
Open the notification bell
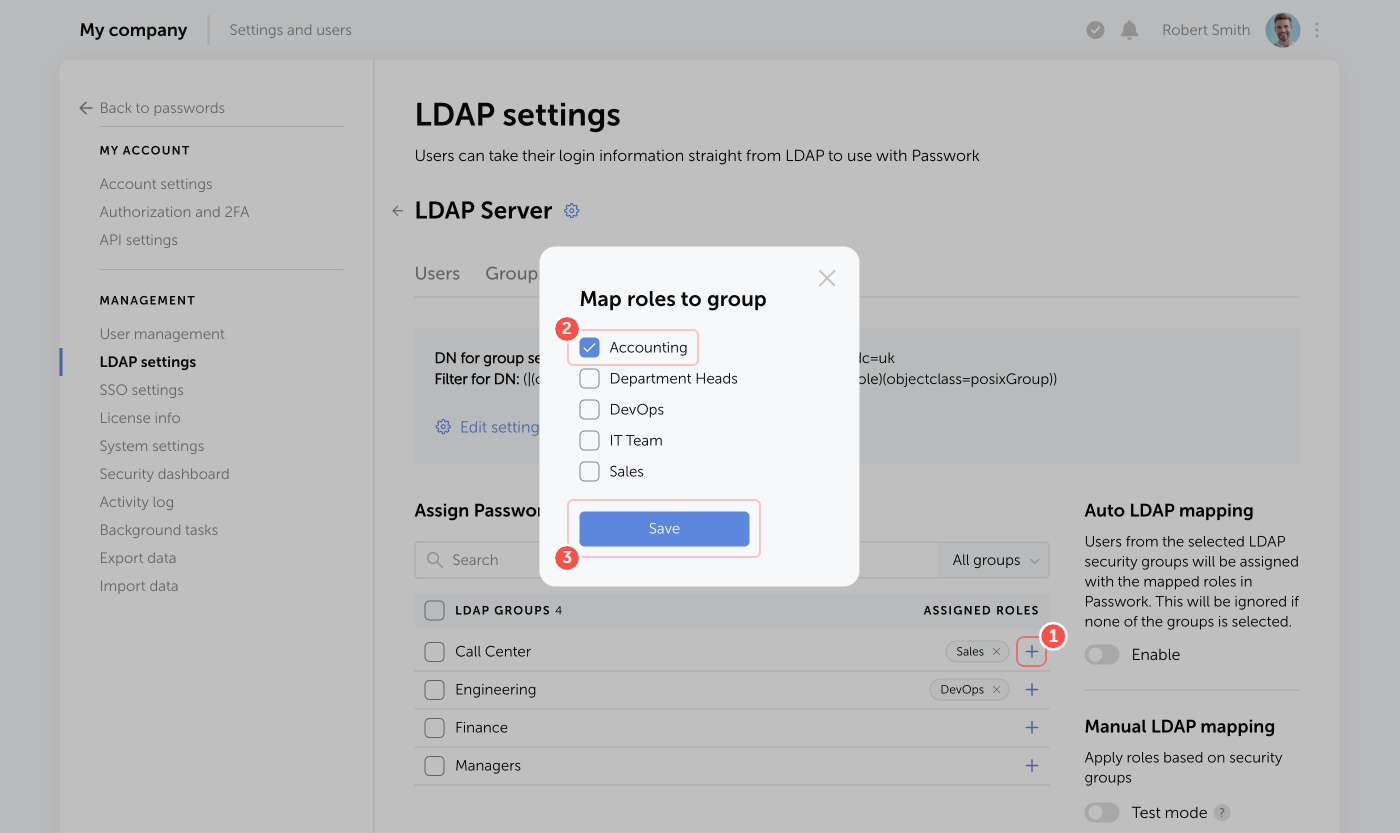(1129, 29)
